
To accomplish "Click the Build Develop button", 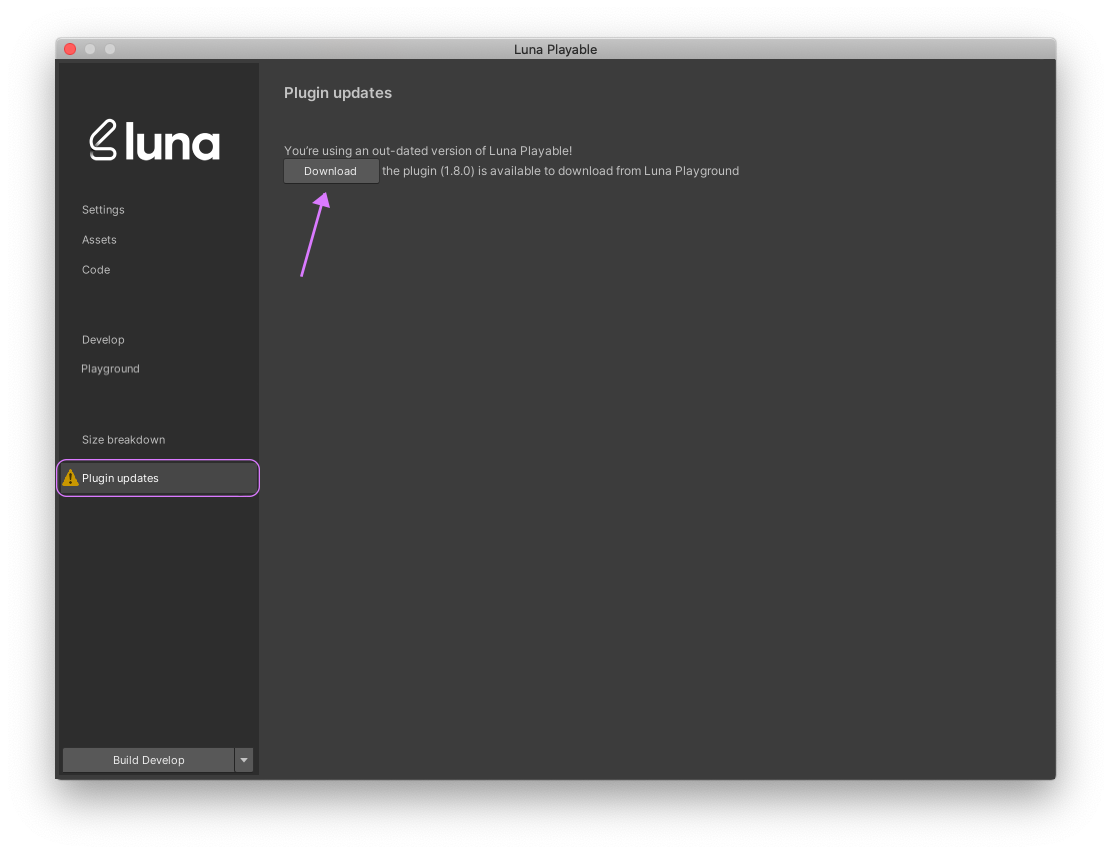I will (148, 760).
